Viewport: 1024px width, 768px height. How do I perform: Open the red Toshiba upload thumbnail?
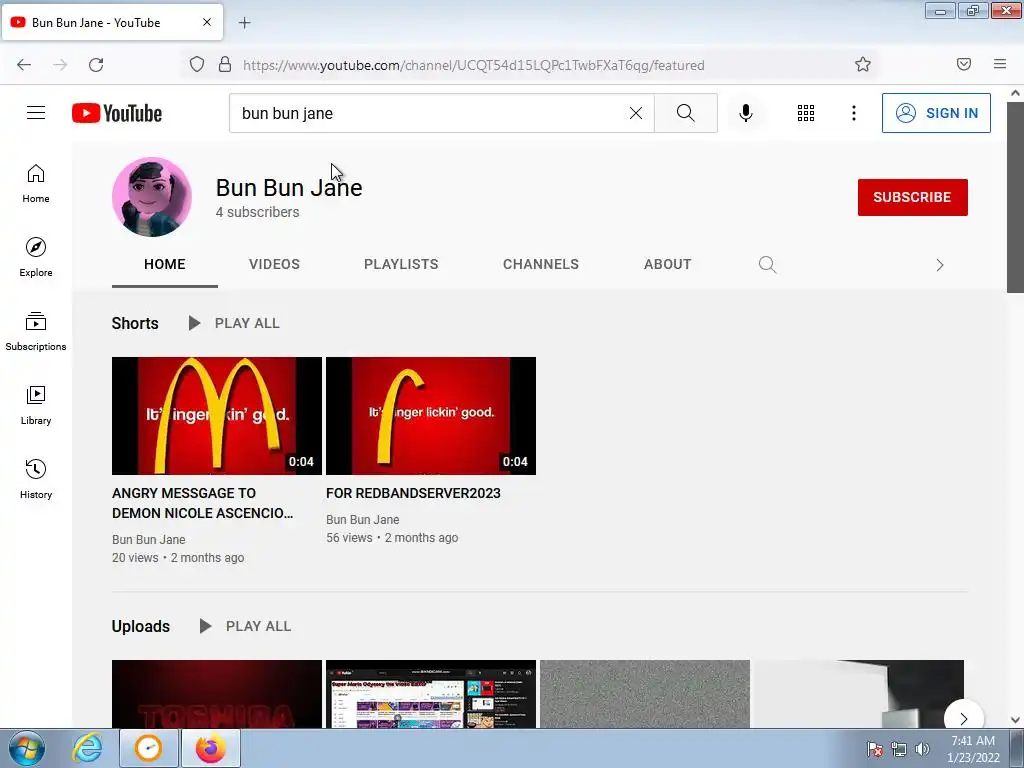tap(217, 694)
